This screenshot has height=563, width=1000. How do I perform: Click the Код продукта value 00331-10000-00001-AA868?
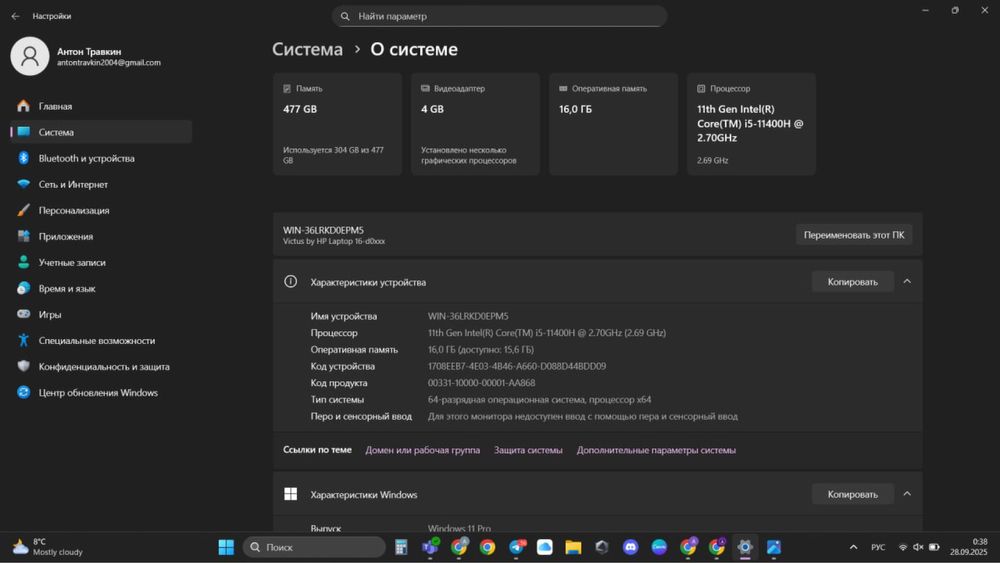pos(482,383)
